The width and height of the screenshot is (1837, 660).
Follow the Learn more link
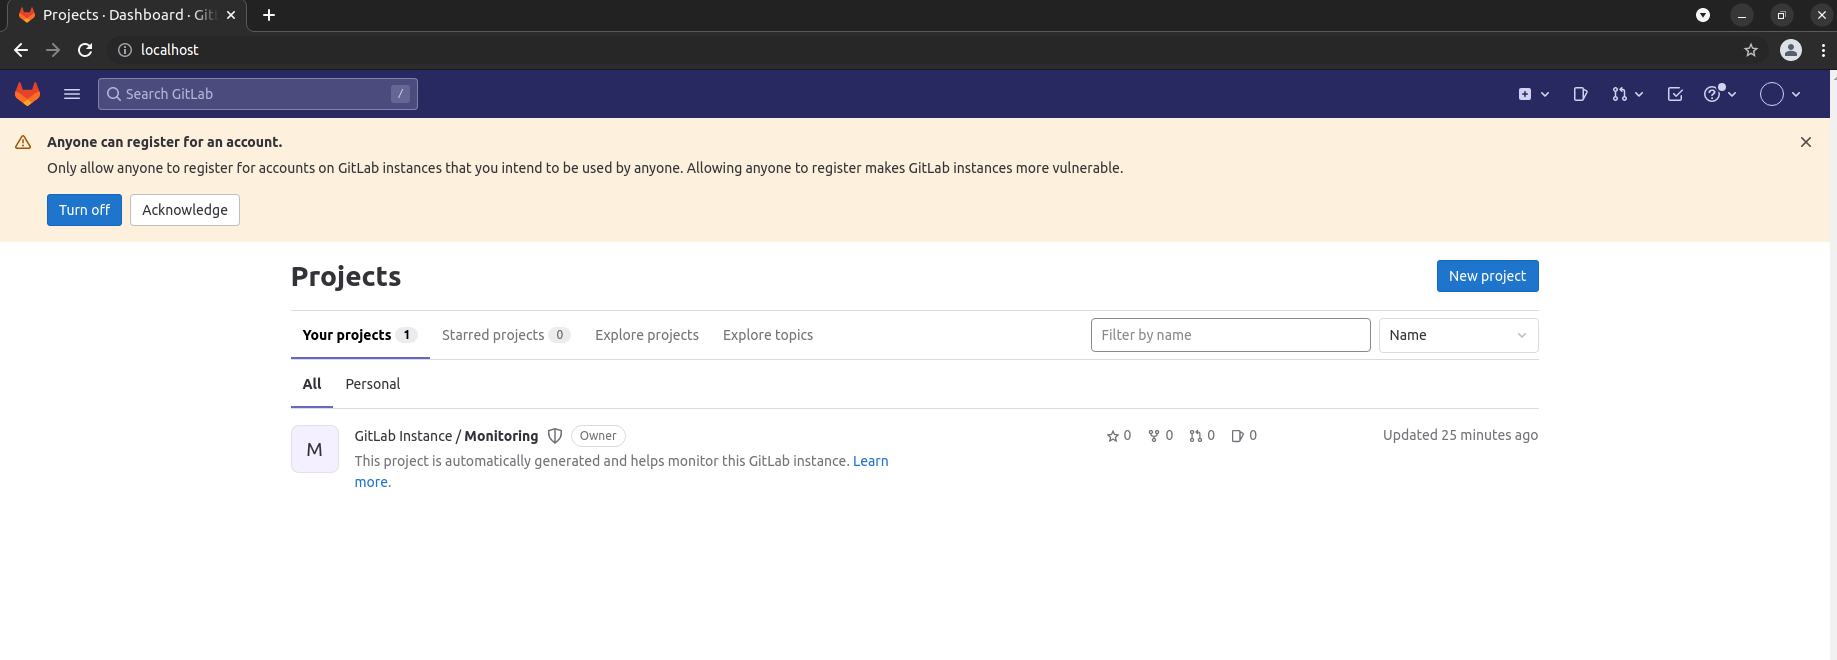[870, 461]
